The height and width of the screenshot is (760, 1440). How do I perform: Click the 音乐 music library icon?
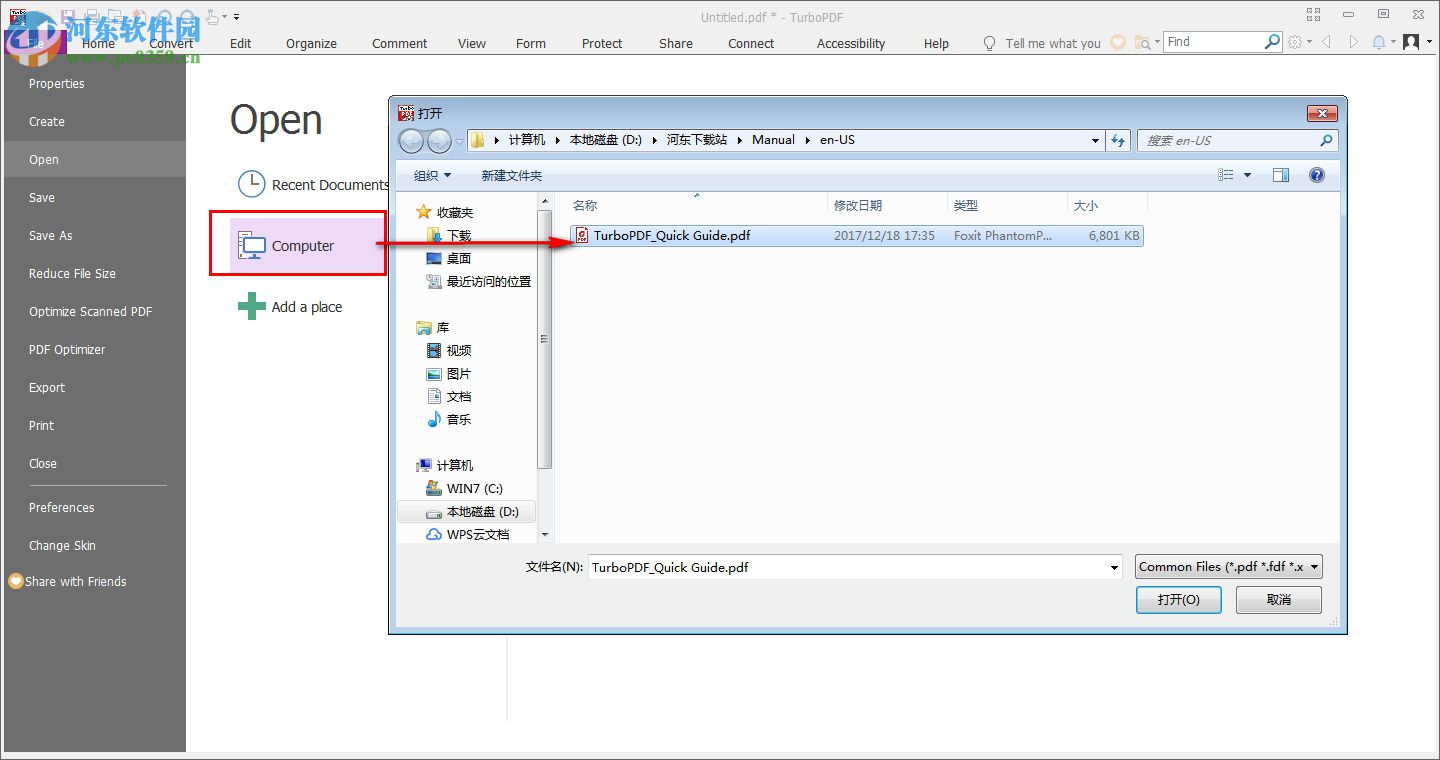(x=437, y=418)
